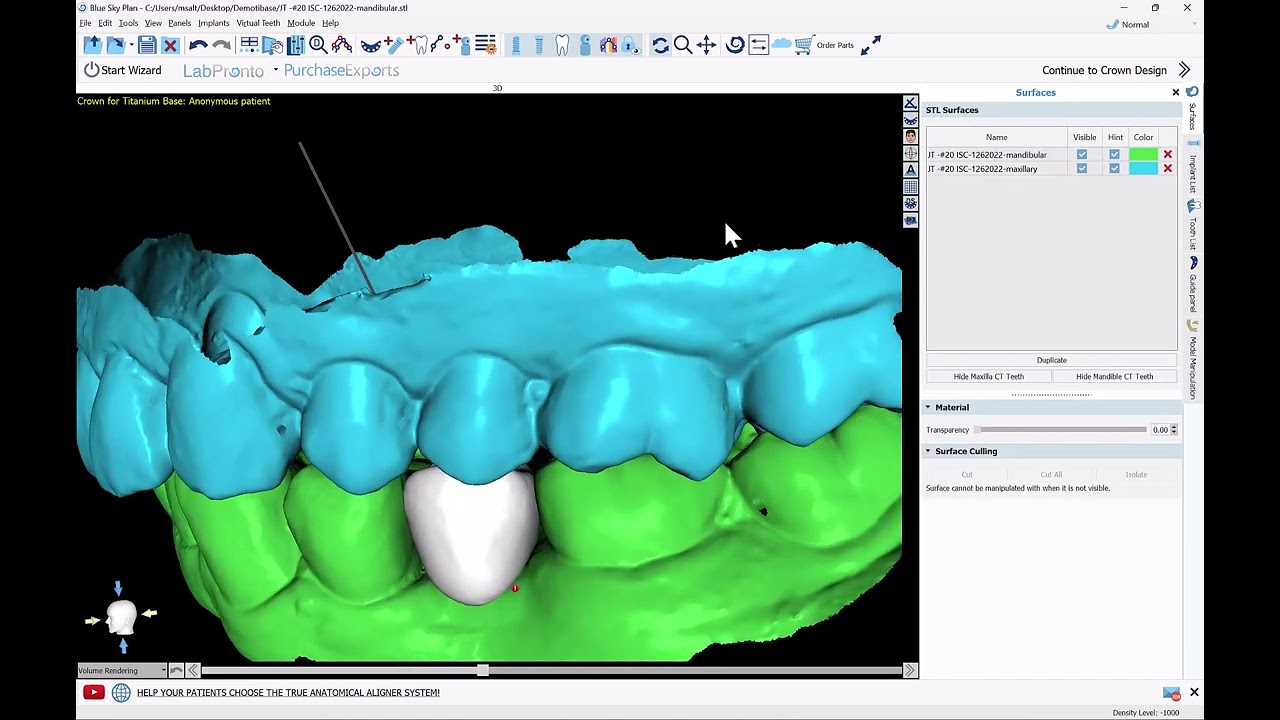Click the PurchaseExports link

pos(341,70)
